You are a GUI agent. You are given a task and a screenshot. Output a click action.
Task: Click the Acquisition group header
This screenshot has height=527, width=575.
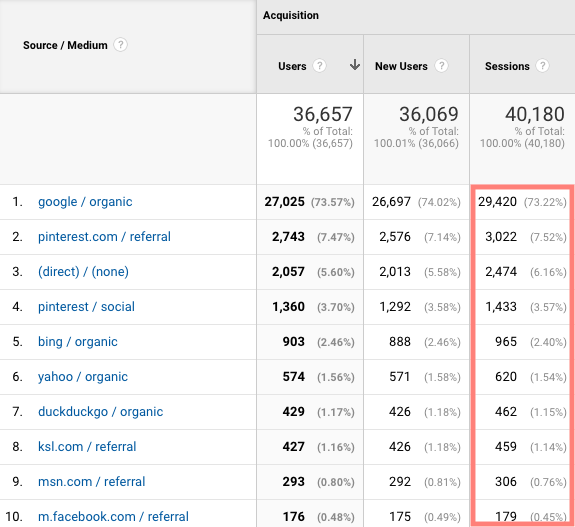coord(291,15)
